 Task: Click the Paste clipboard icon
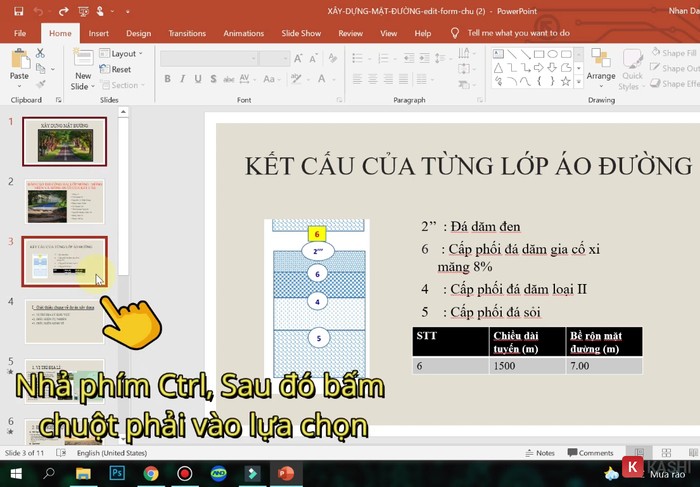(19, 58)
